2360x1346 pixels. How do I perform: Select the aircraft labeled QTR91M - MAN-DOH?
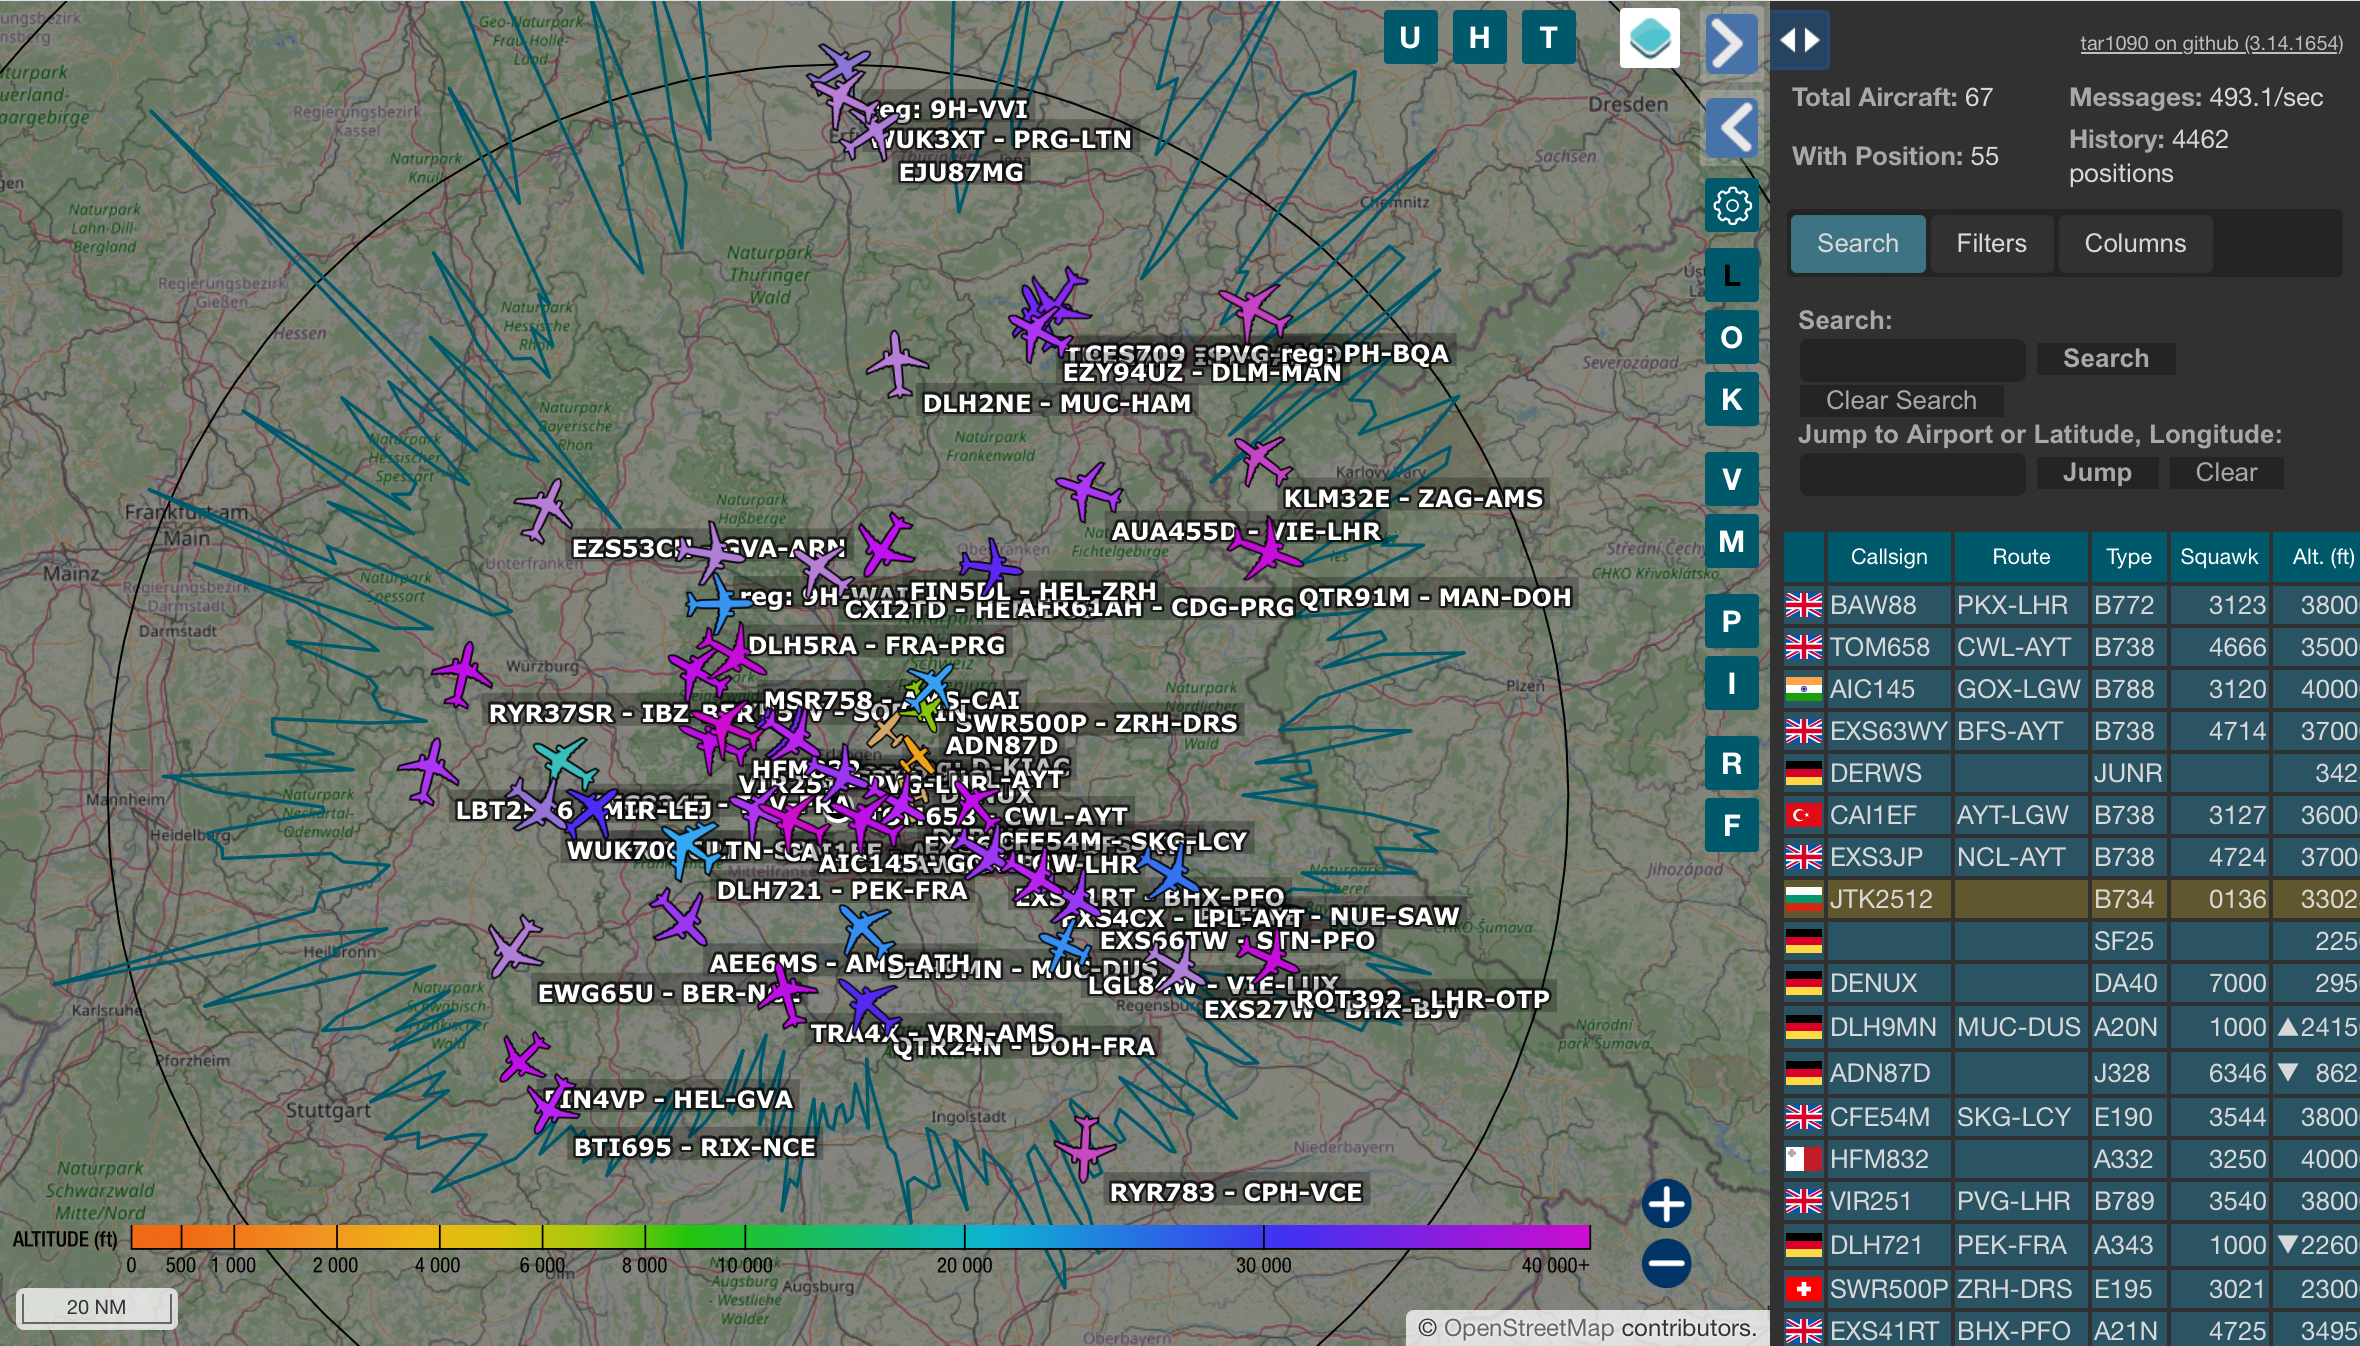pos(1267,549)
